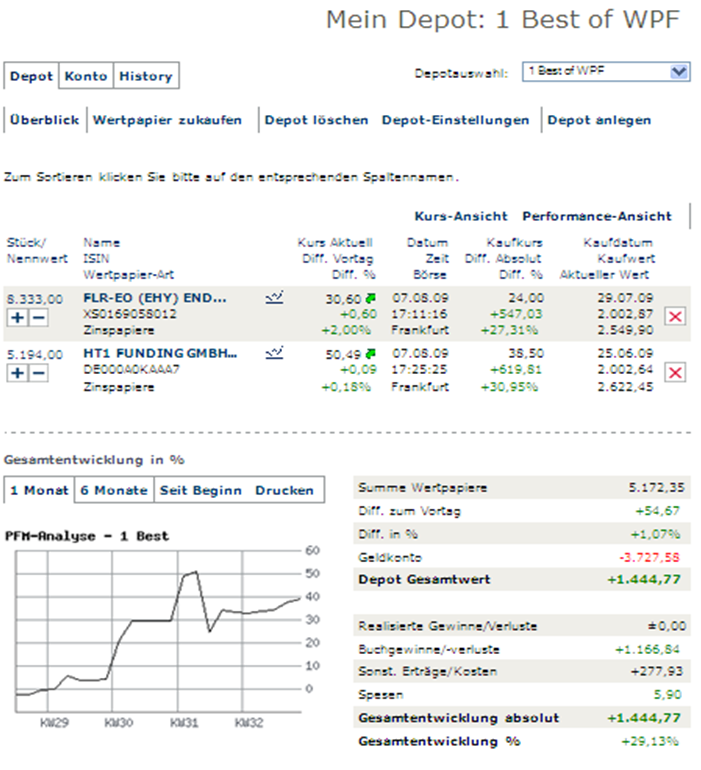
Task: Open the Depotauswahl dropdown
Action: (x=680, y=71)
